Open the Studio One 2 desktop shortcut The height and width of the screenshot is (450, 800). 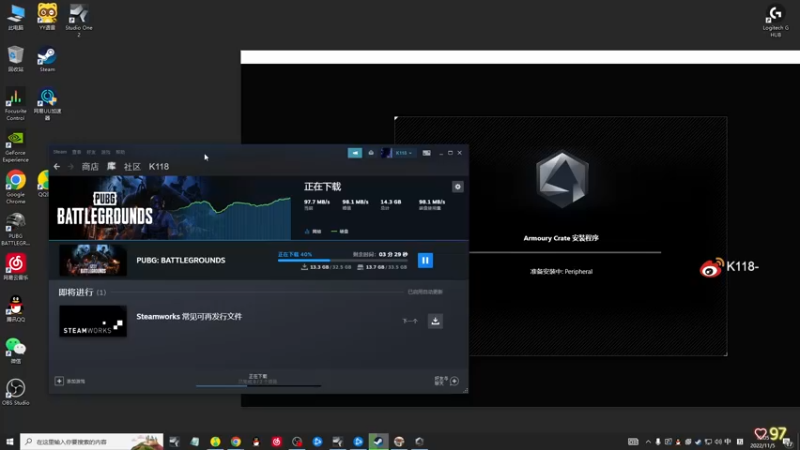click(x=79, y=20)
